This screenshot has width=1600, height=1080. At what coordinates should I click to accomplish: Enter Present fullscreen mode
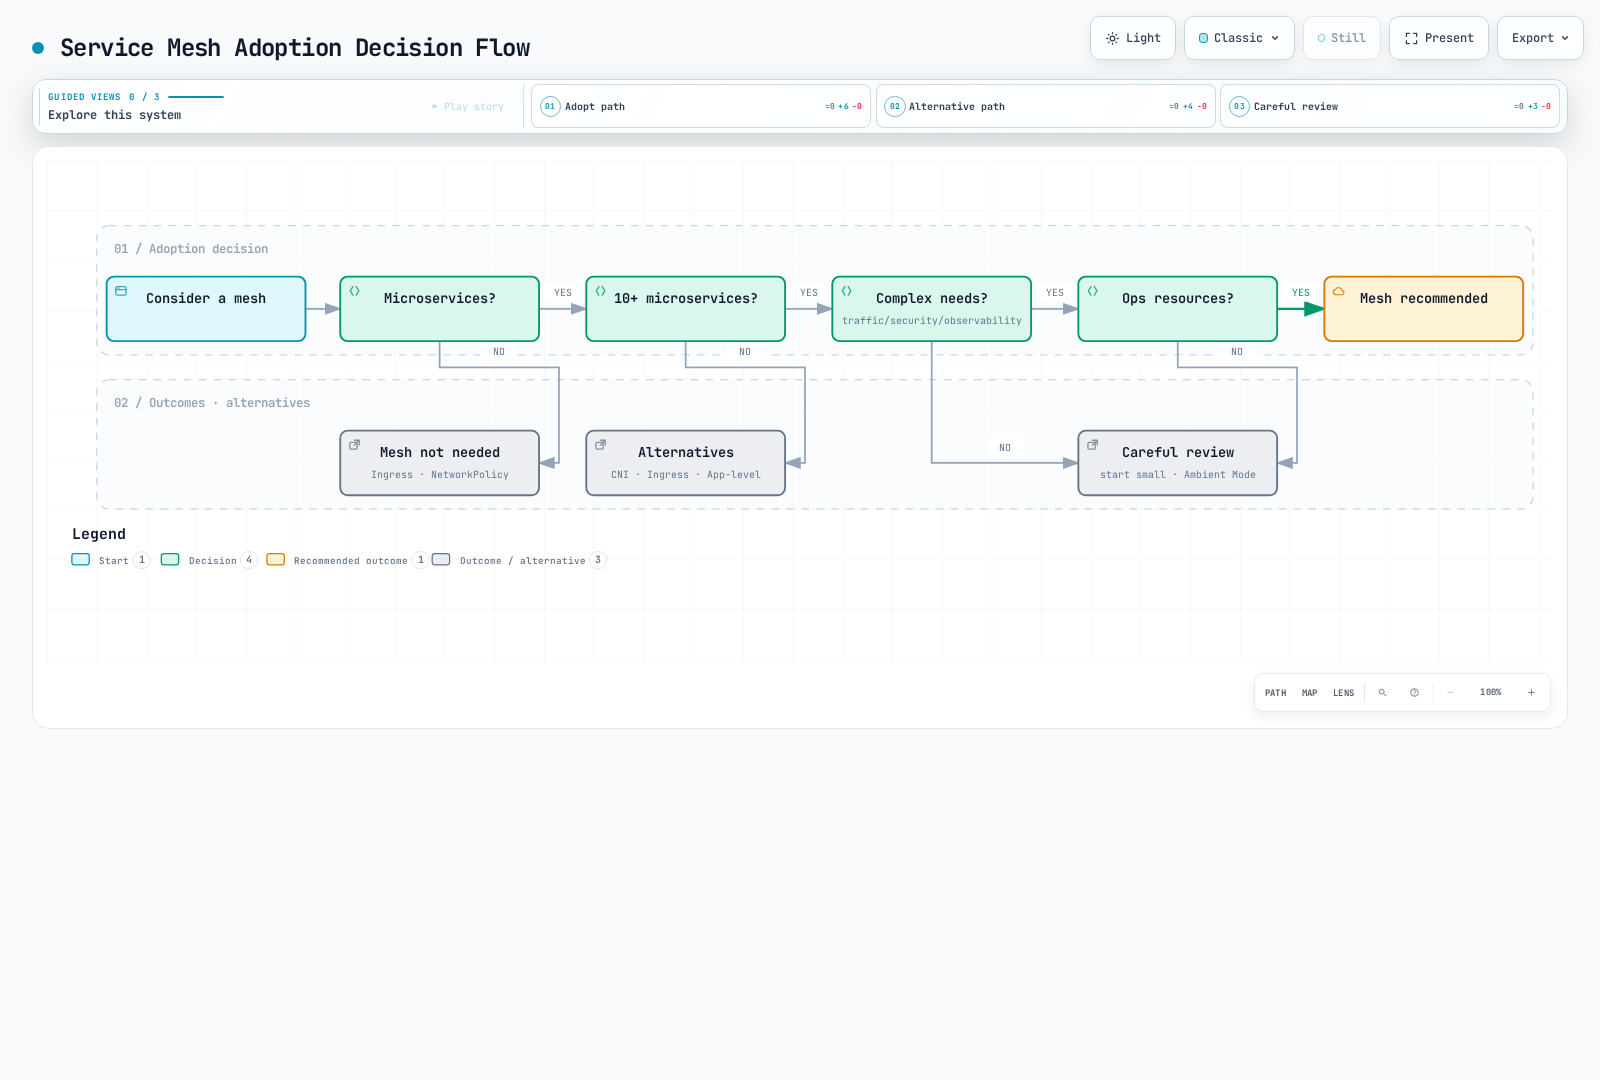point(1439,38)
